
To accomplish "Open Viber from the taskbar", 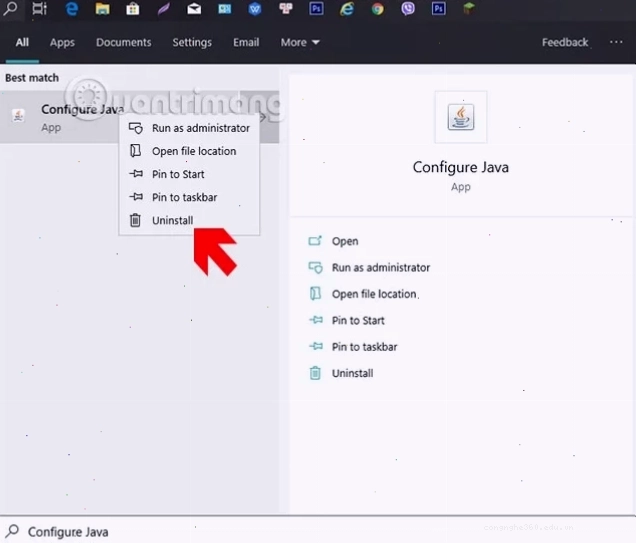I will pos(408,9).
